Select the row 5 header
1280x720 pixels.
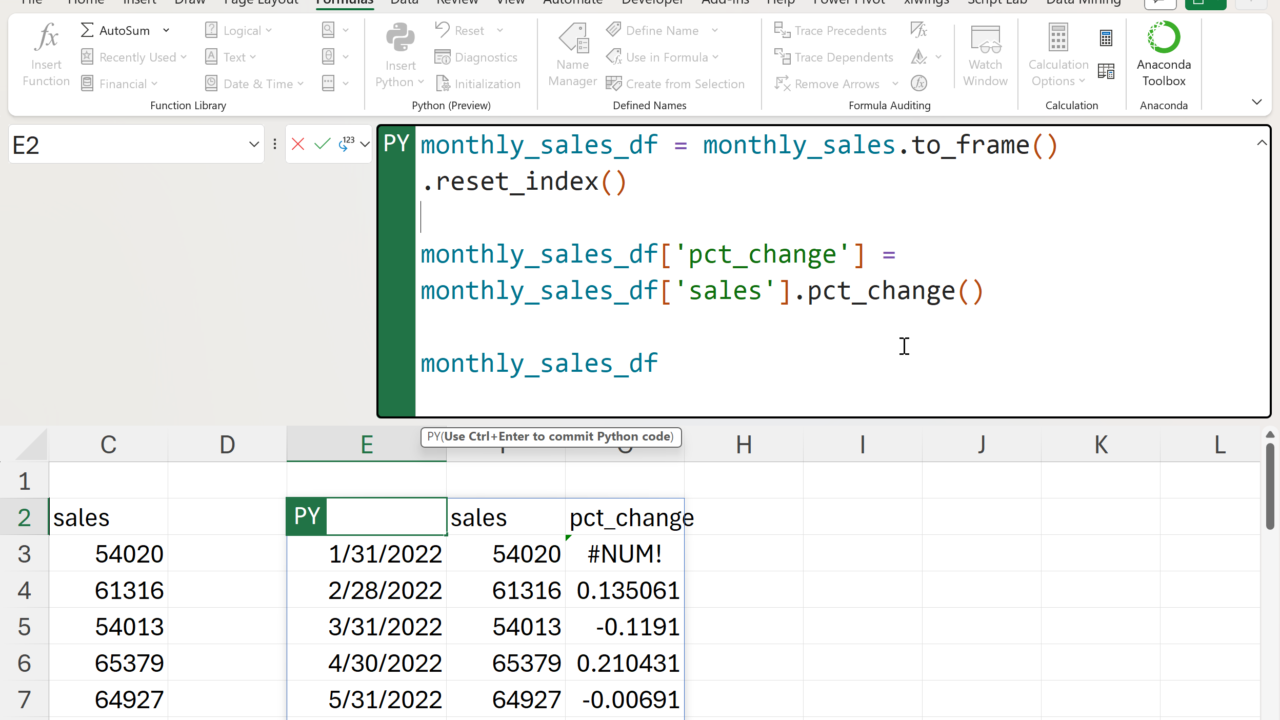pyautogui.click(x=24, y=627)
